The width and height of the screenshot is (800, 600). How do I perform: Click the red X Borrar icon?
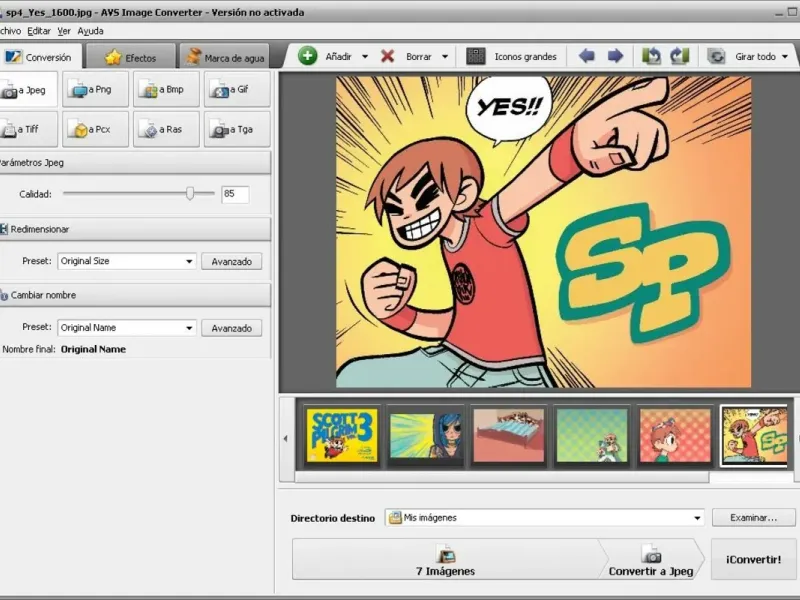[388, 56]
